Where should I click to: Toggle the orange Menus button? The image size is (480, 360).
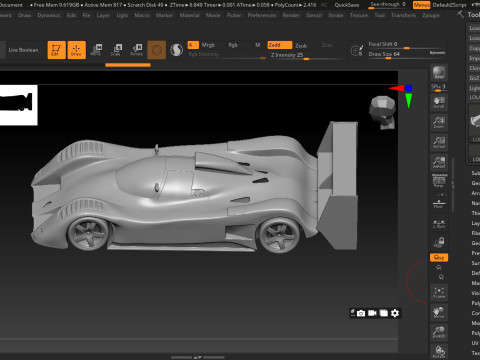[x=421, y=5]
